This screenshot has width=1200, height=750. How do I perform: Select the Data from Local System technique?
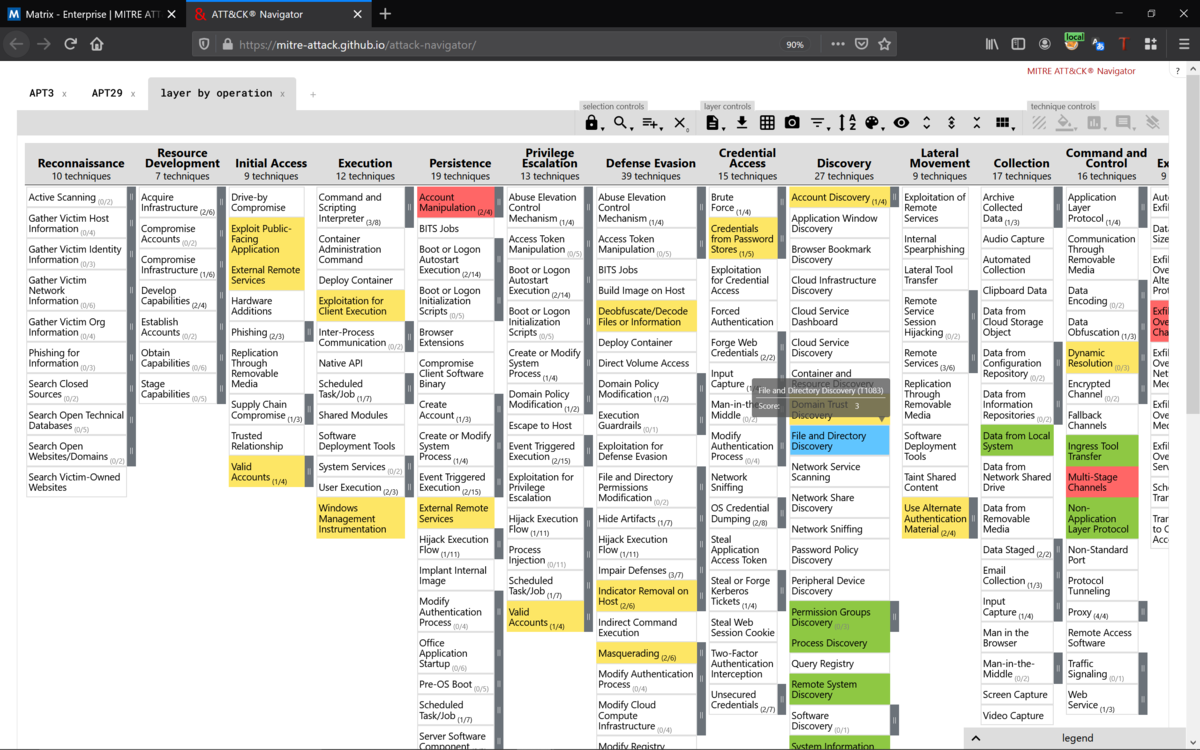[1016, 441]
